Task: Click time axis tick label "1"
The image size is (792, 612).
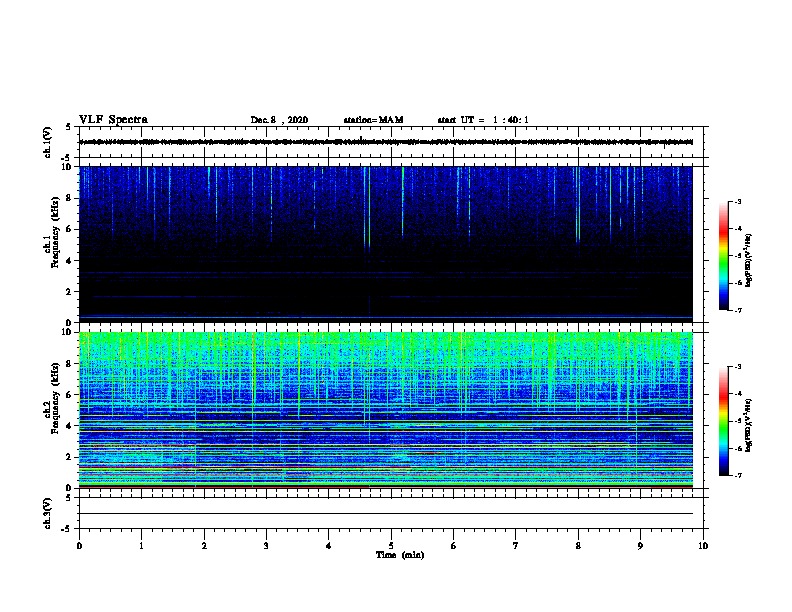Action: coord(141,546)
